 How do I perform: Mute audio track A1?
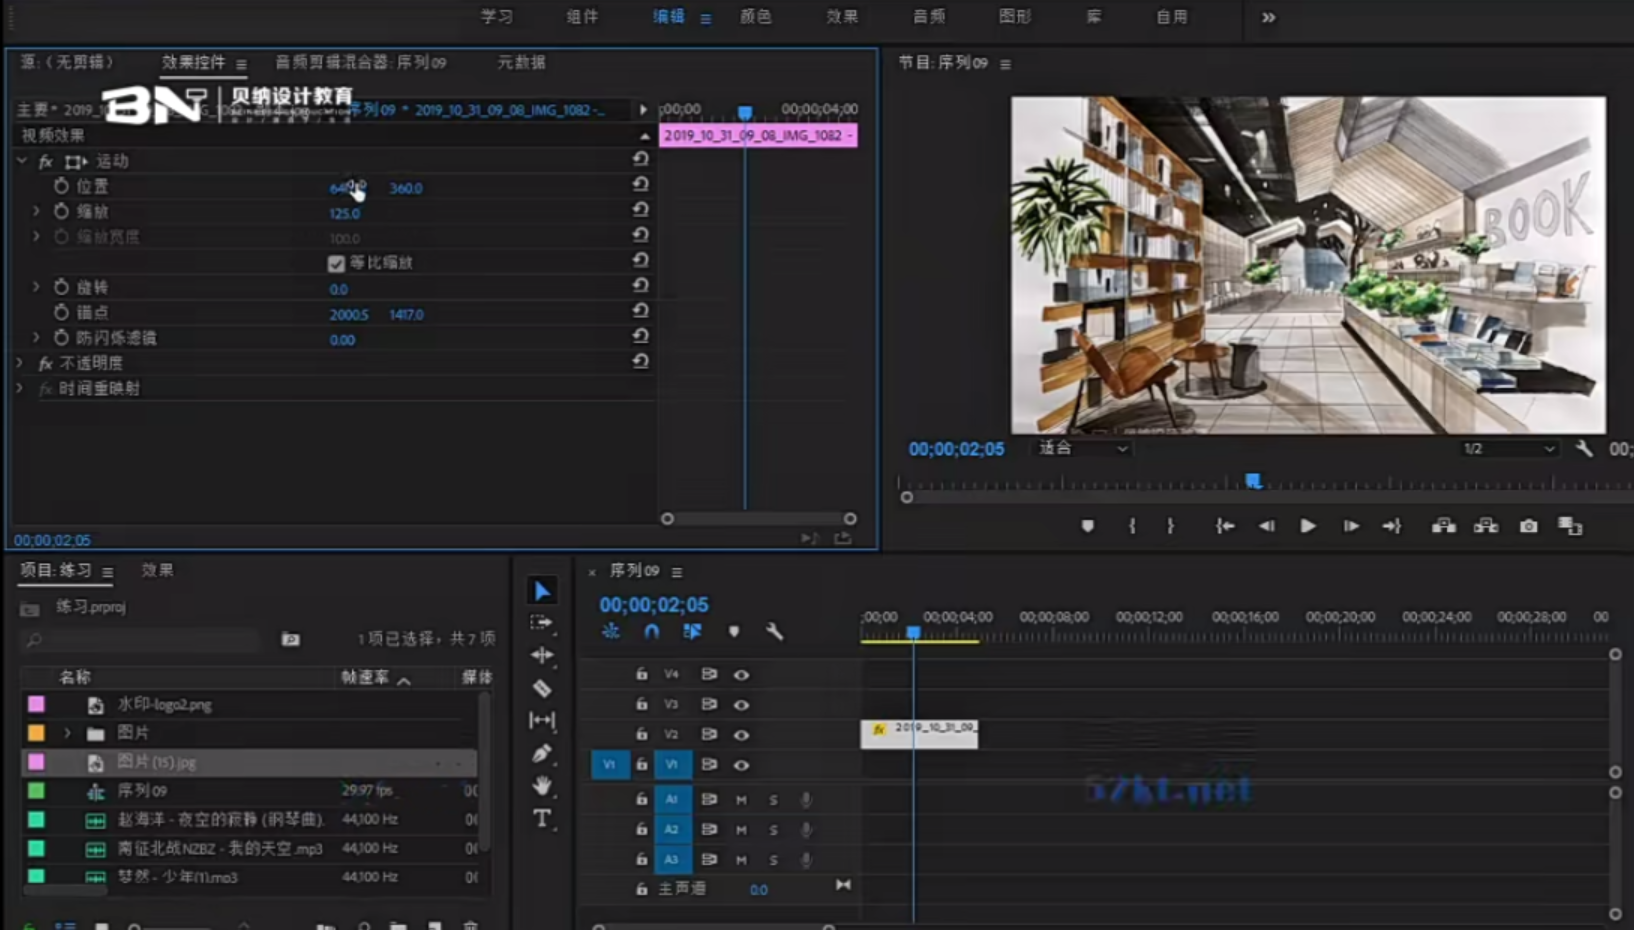click(741, 800)
